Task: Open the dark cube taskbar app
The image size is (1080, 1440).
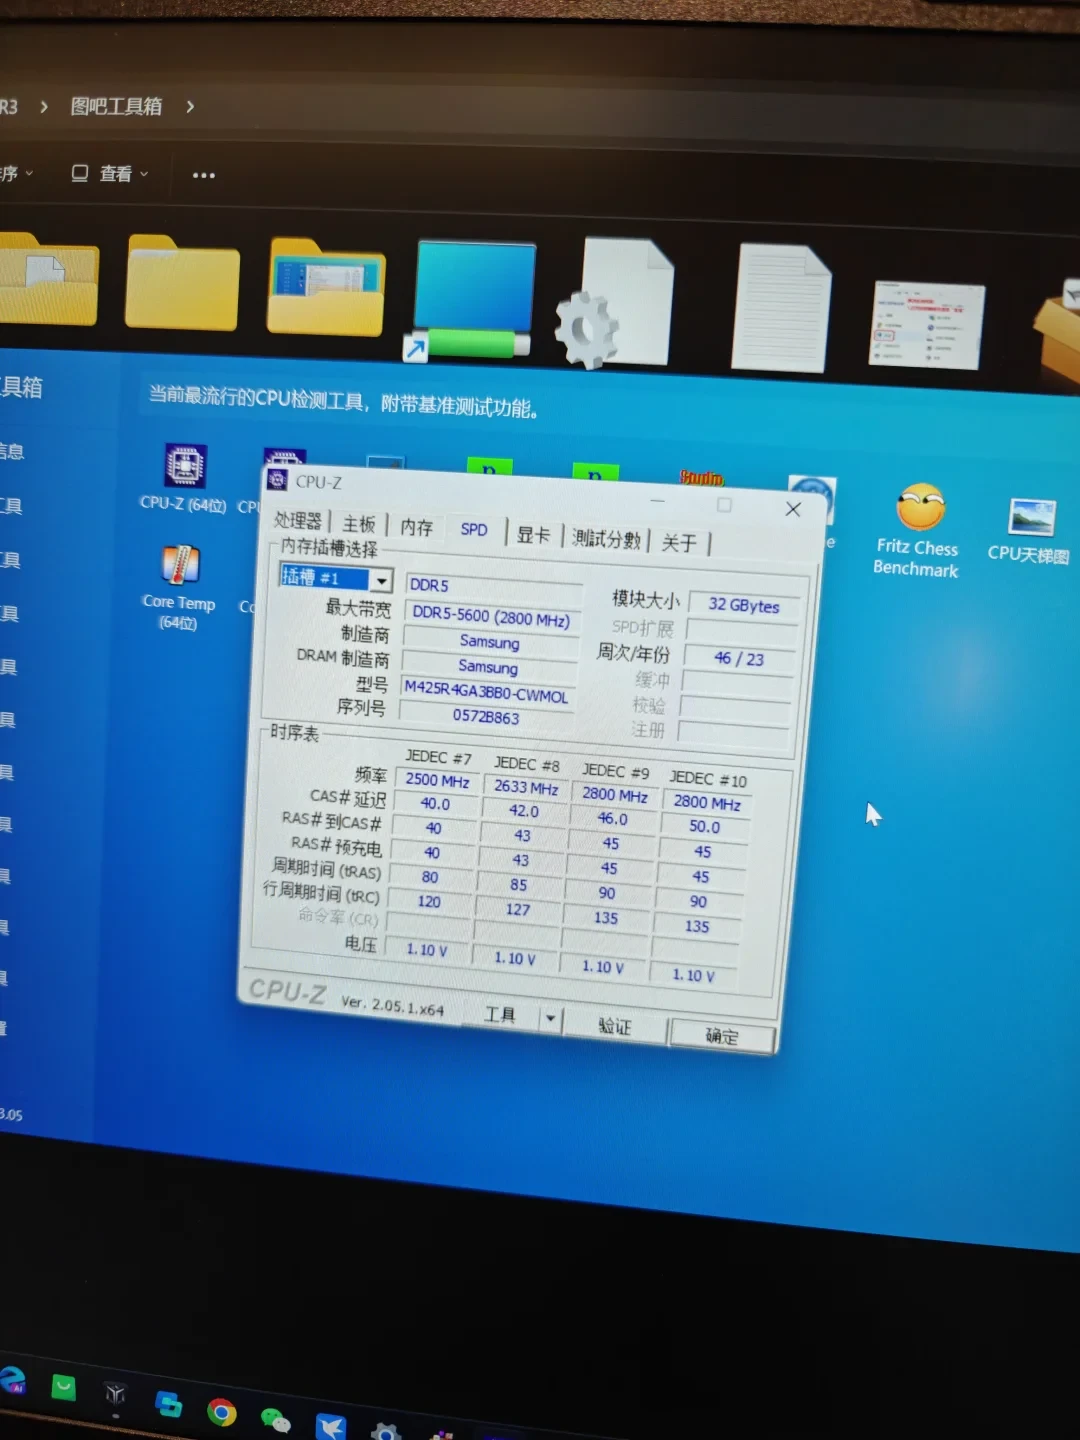Action: tap(116, 1394)
